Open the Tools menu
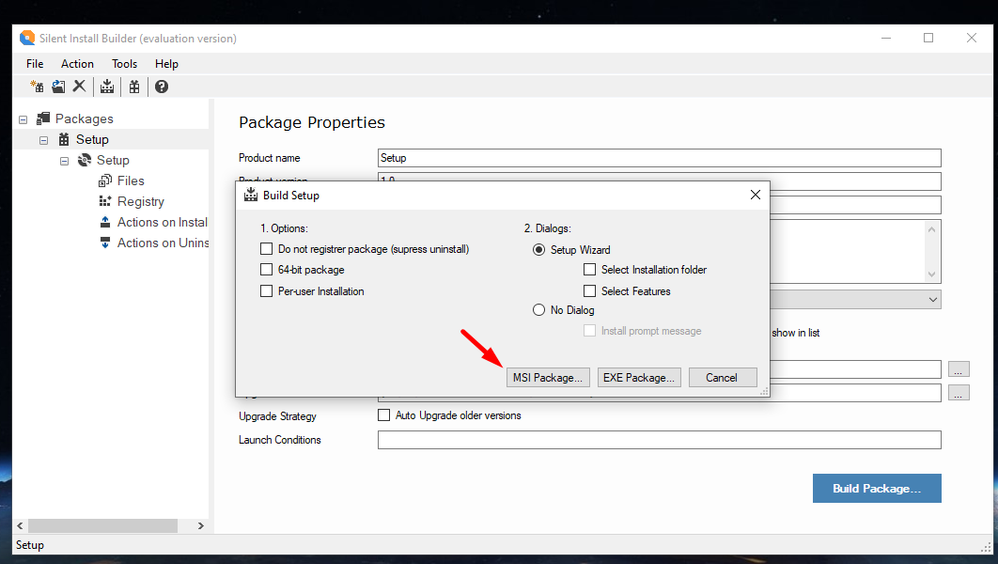The width and height of the screenshot is (998, 564). point(124,64)
